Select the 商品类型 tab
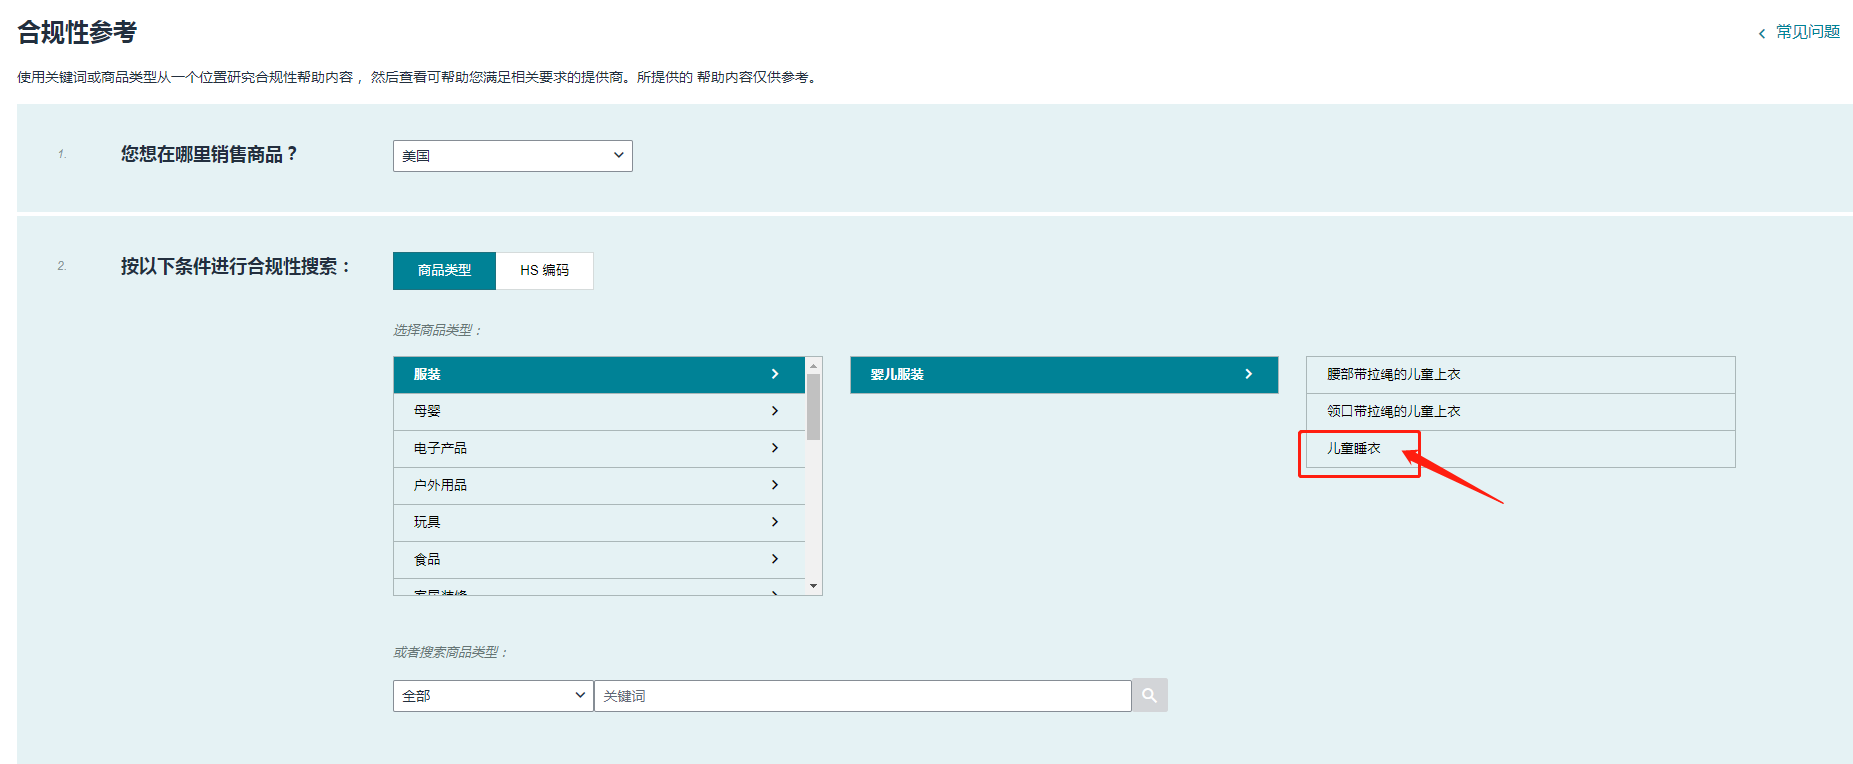 click(x=444, y=270)
